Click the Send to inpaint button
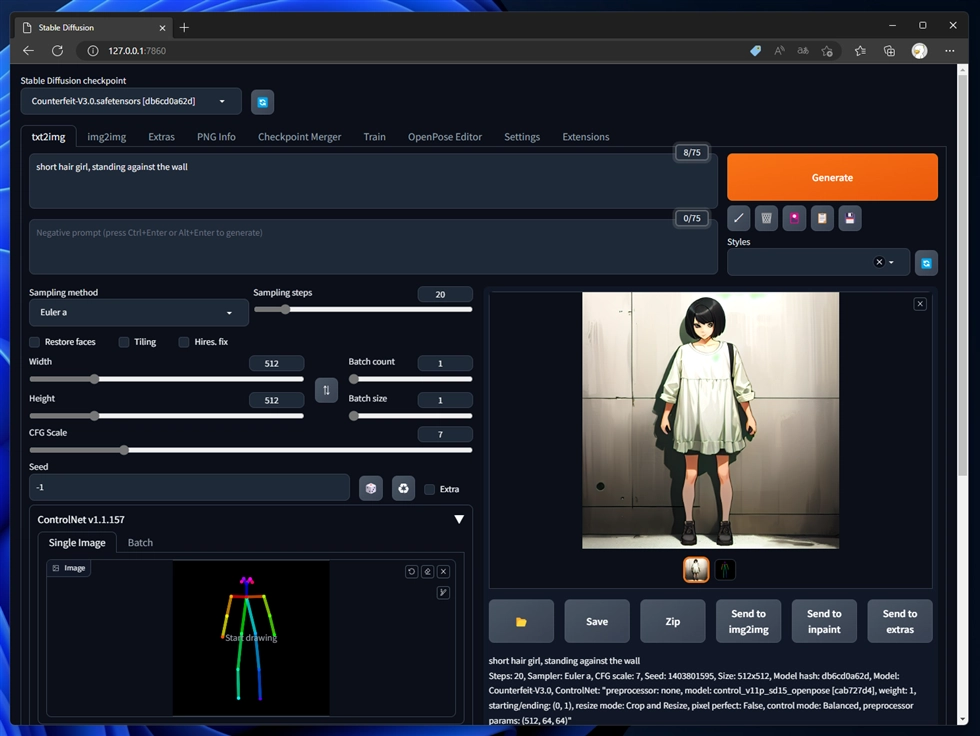 click(824, 621)
